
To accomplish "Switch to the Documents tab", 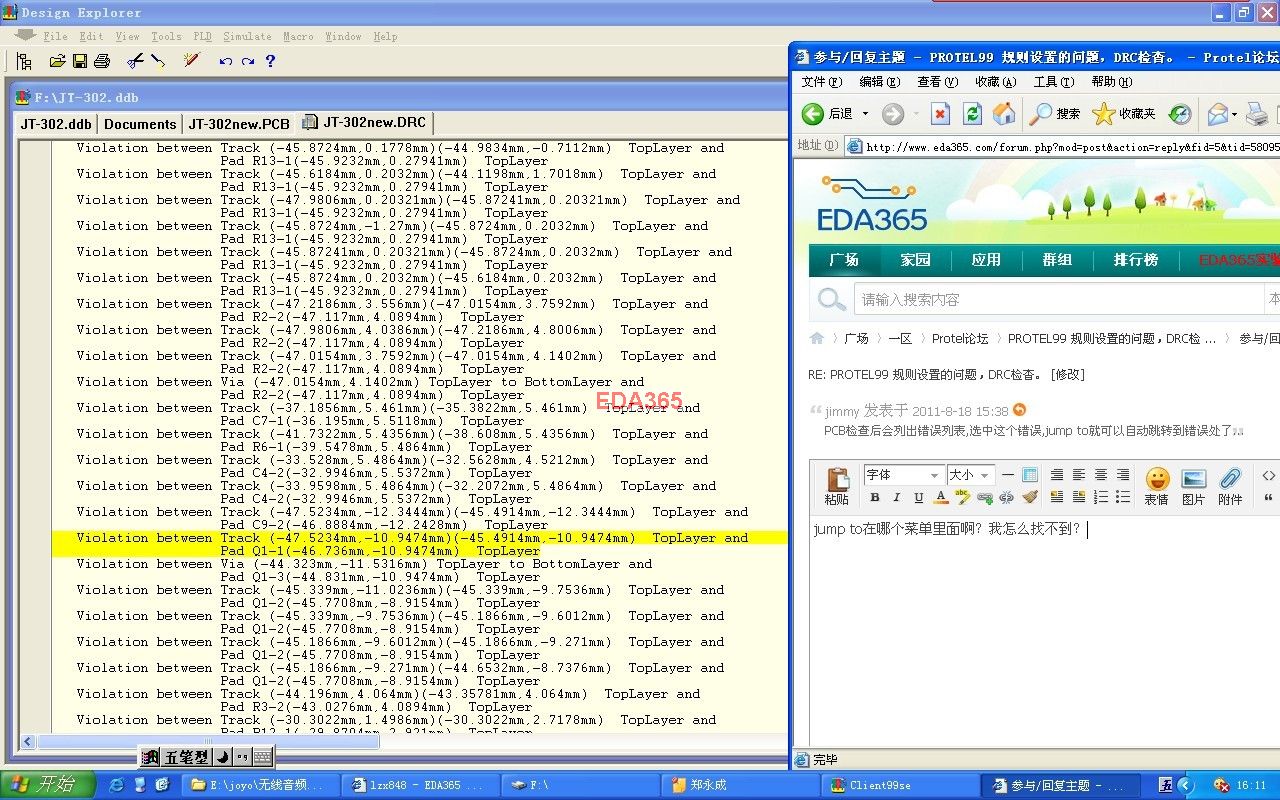I will [140, 124].
